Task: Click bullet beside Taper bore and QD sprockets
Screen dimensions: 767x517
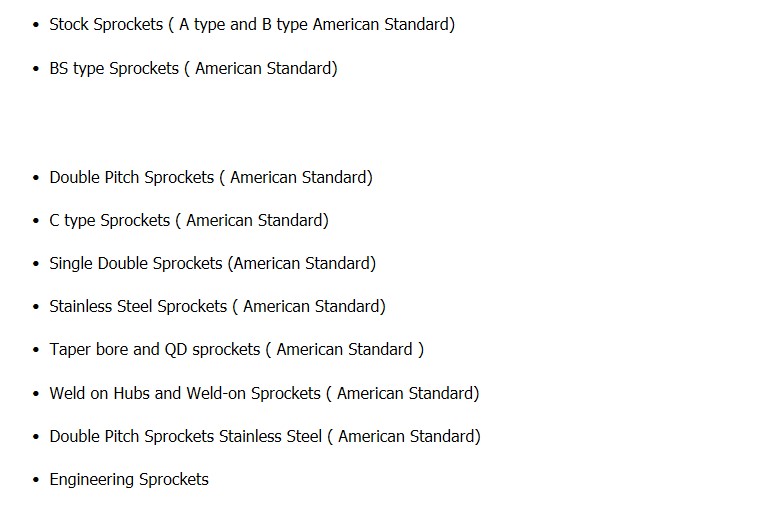Action: (x=36, y=350)
